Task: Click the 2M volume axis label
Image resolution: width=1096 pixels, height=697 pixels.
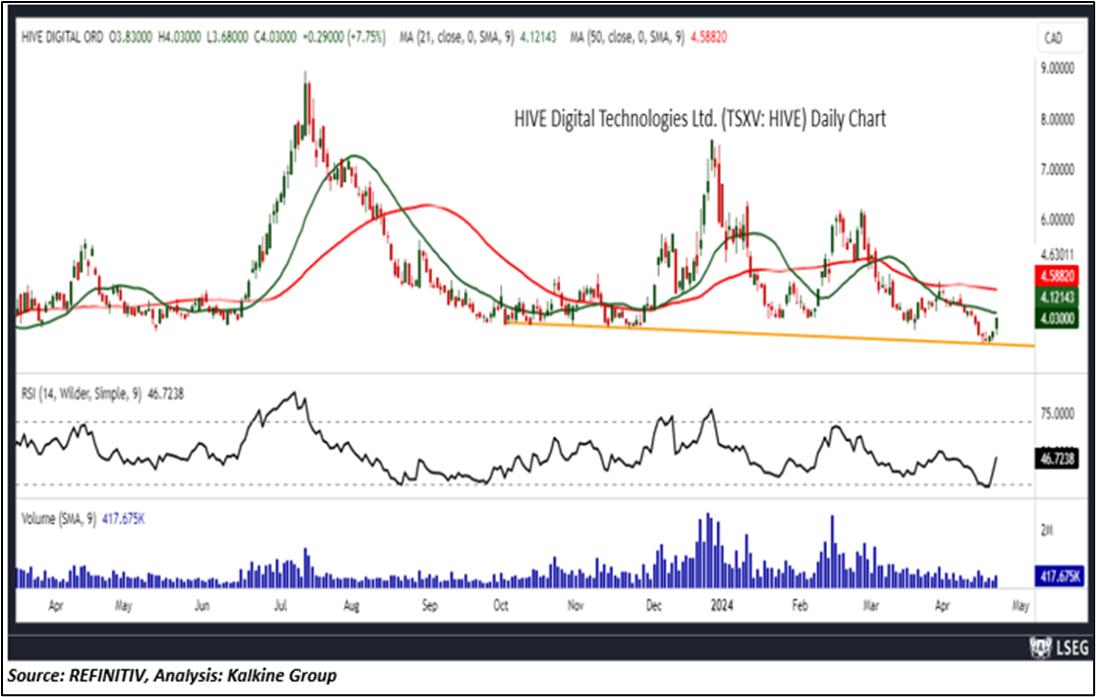Action: click(1047, 532)
